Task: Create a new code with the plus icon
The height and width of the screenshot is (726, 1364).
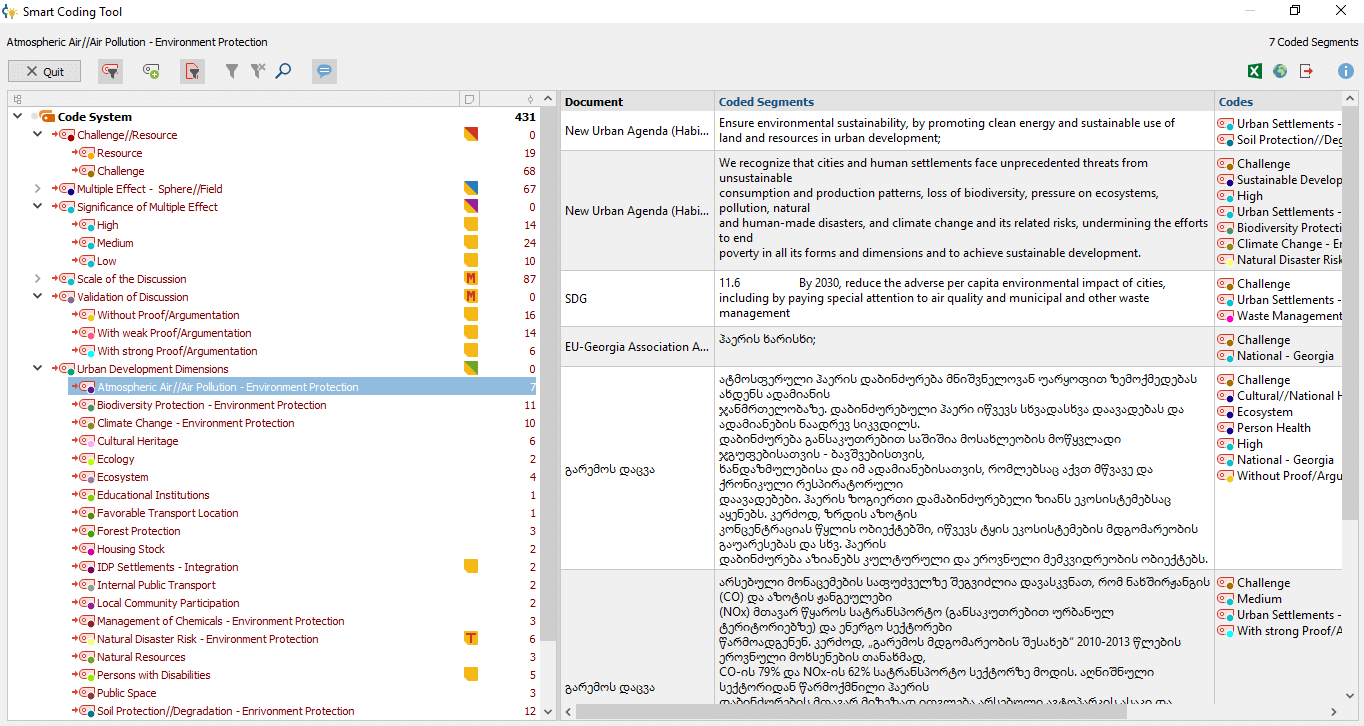Action: click(x=151, y=71)
